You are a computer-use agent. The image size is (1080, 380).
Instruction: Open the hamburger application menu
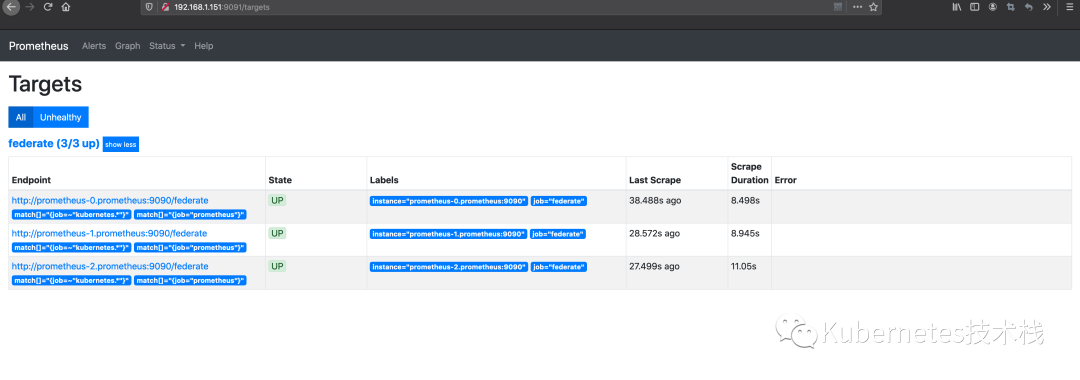point(1070,7)
